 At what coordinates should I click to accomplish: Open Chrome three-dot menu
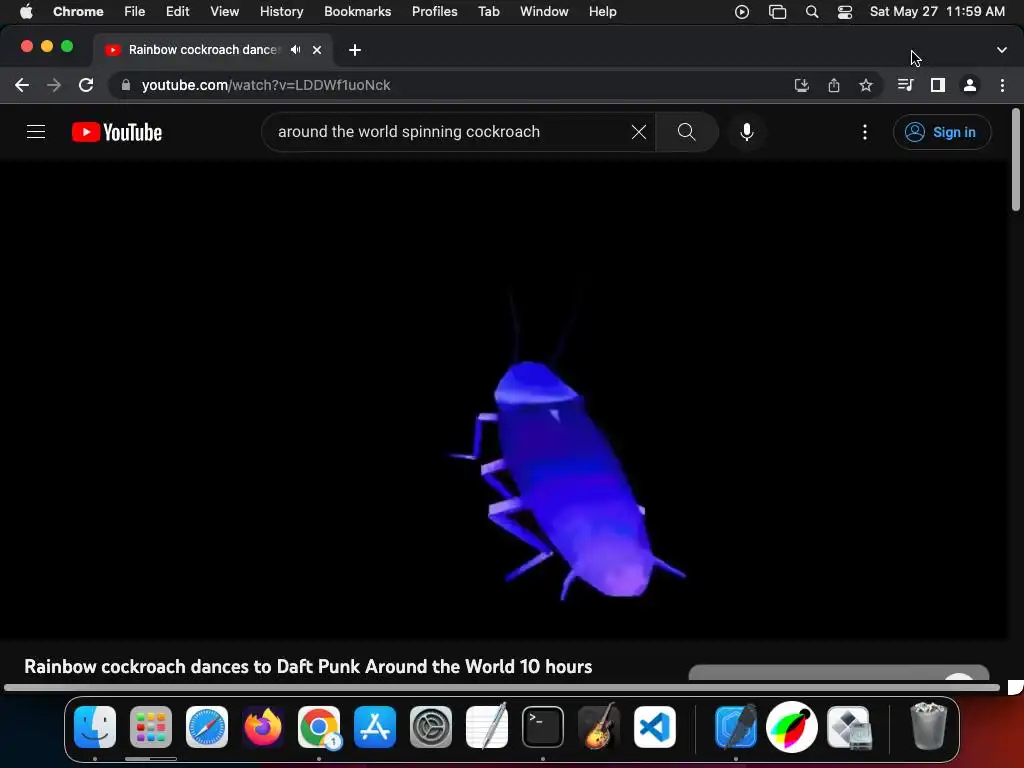tap(1002, 85)
